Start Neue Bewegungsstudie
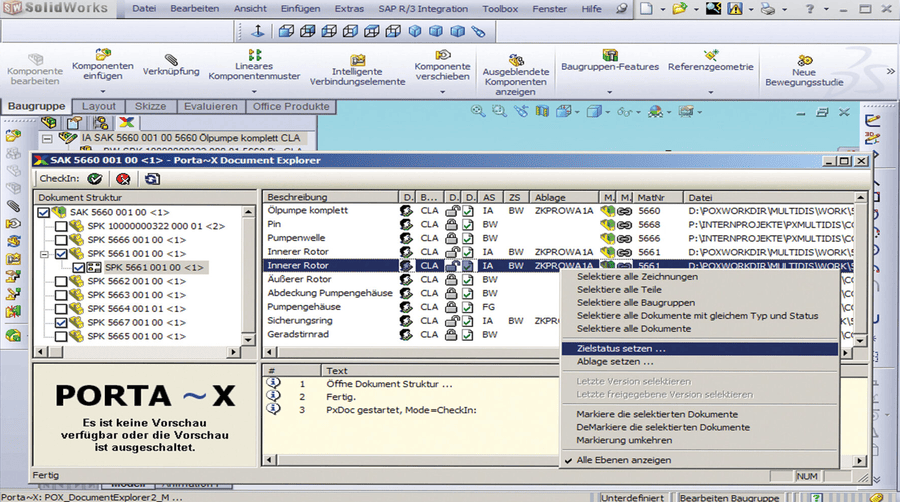Image resolution: width=900 pixels, height=502 pixels. tap(804, 70)
